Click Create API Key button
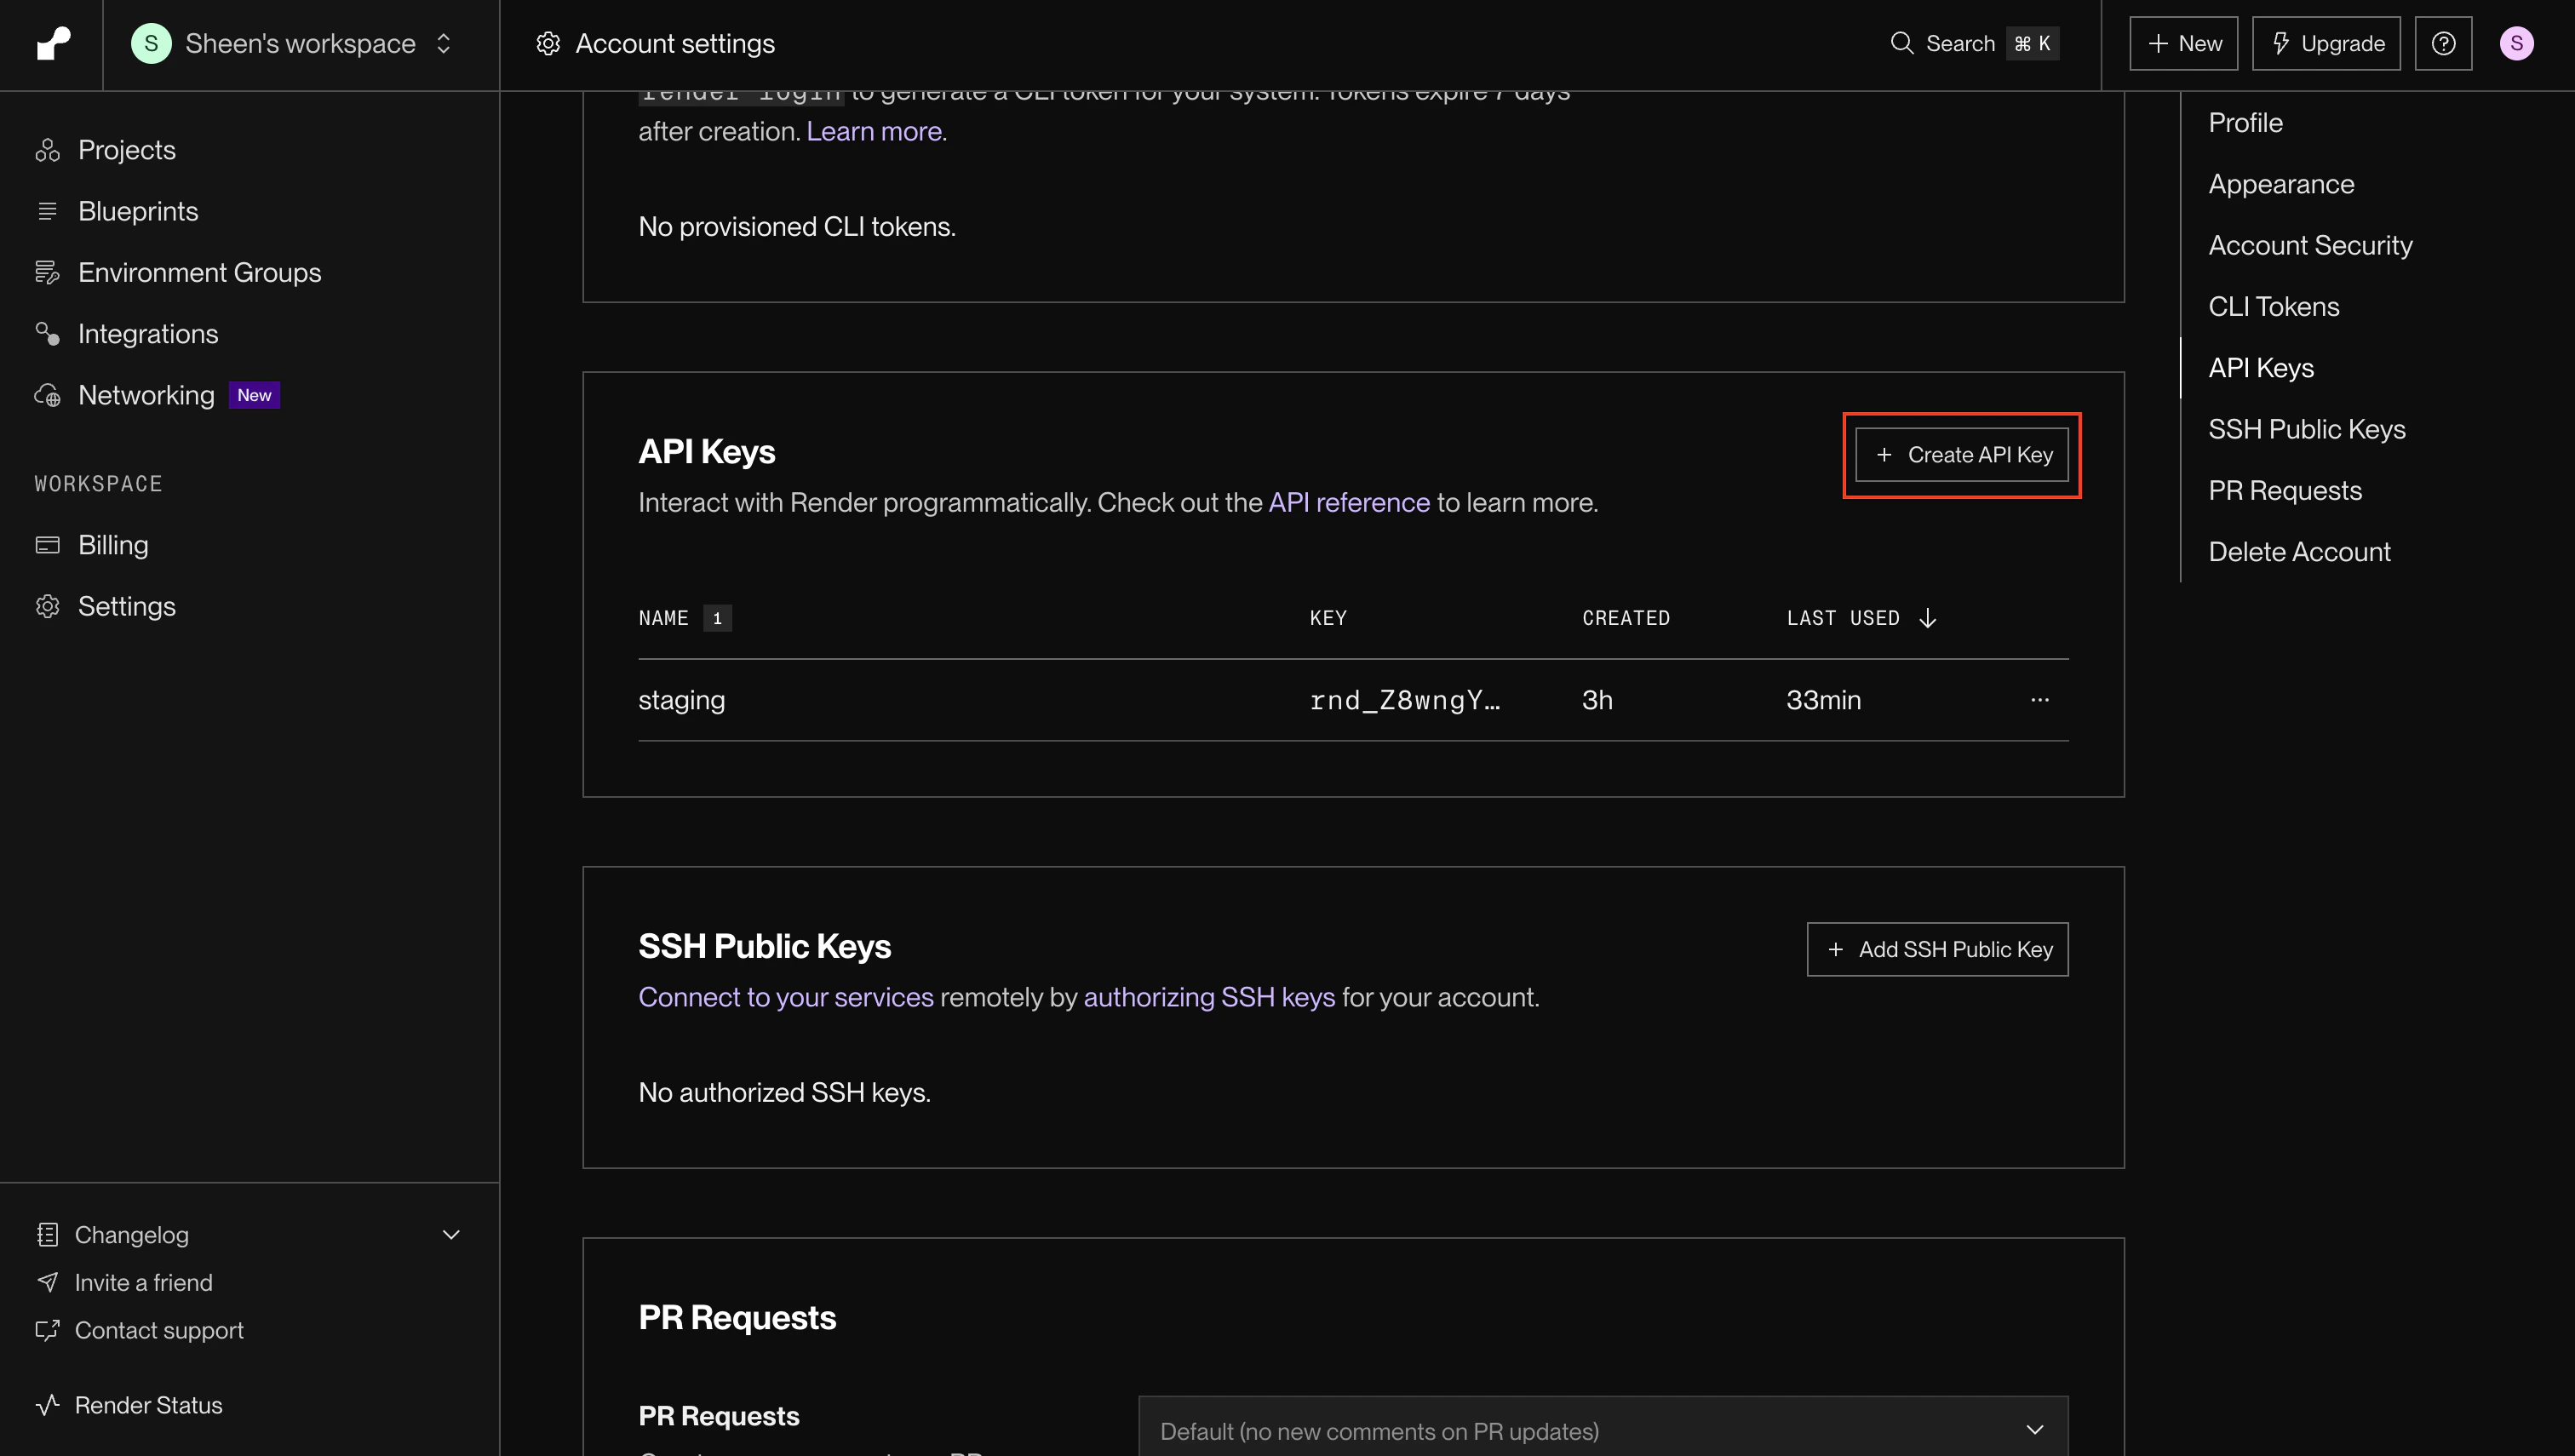Screen dimensions: 2575x1456 (x=1962, y=455)
